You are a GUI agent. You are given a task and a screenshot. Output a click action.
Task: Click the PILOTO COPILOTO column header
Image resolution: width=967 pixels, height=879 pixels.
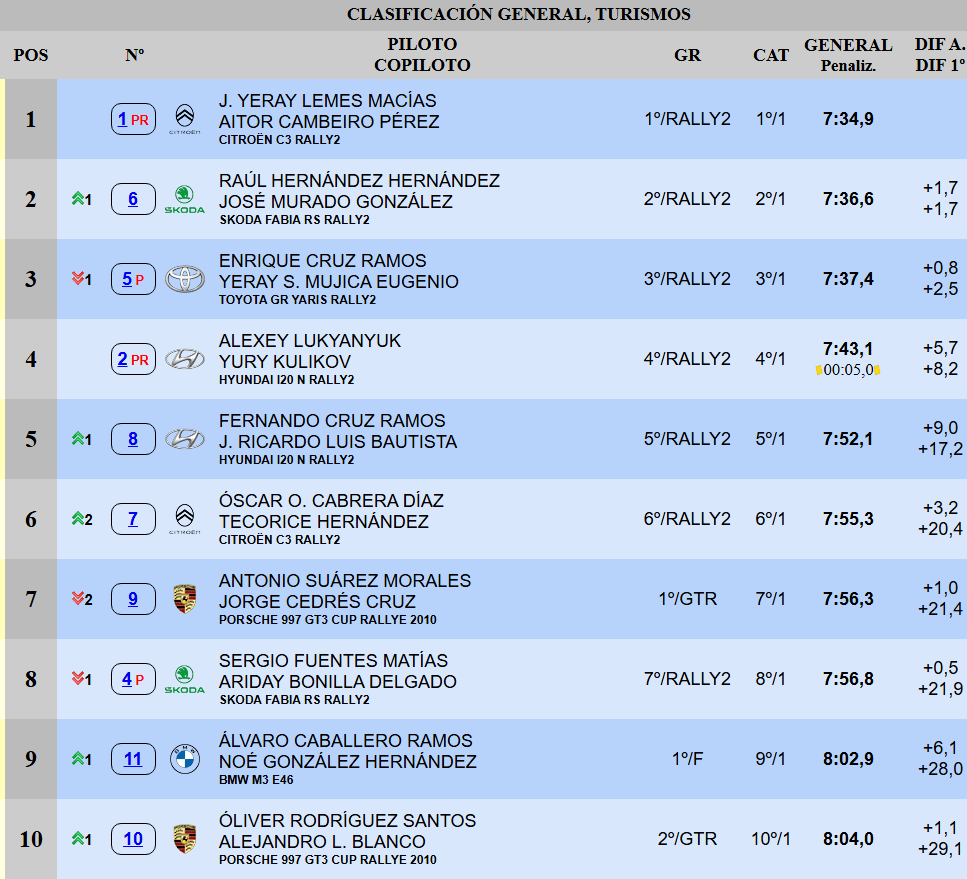pyautogui.click(x=422, y=55)
